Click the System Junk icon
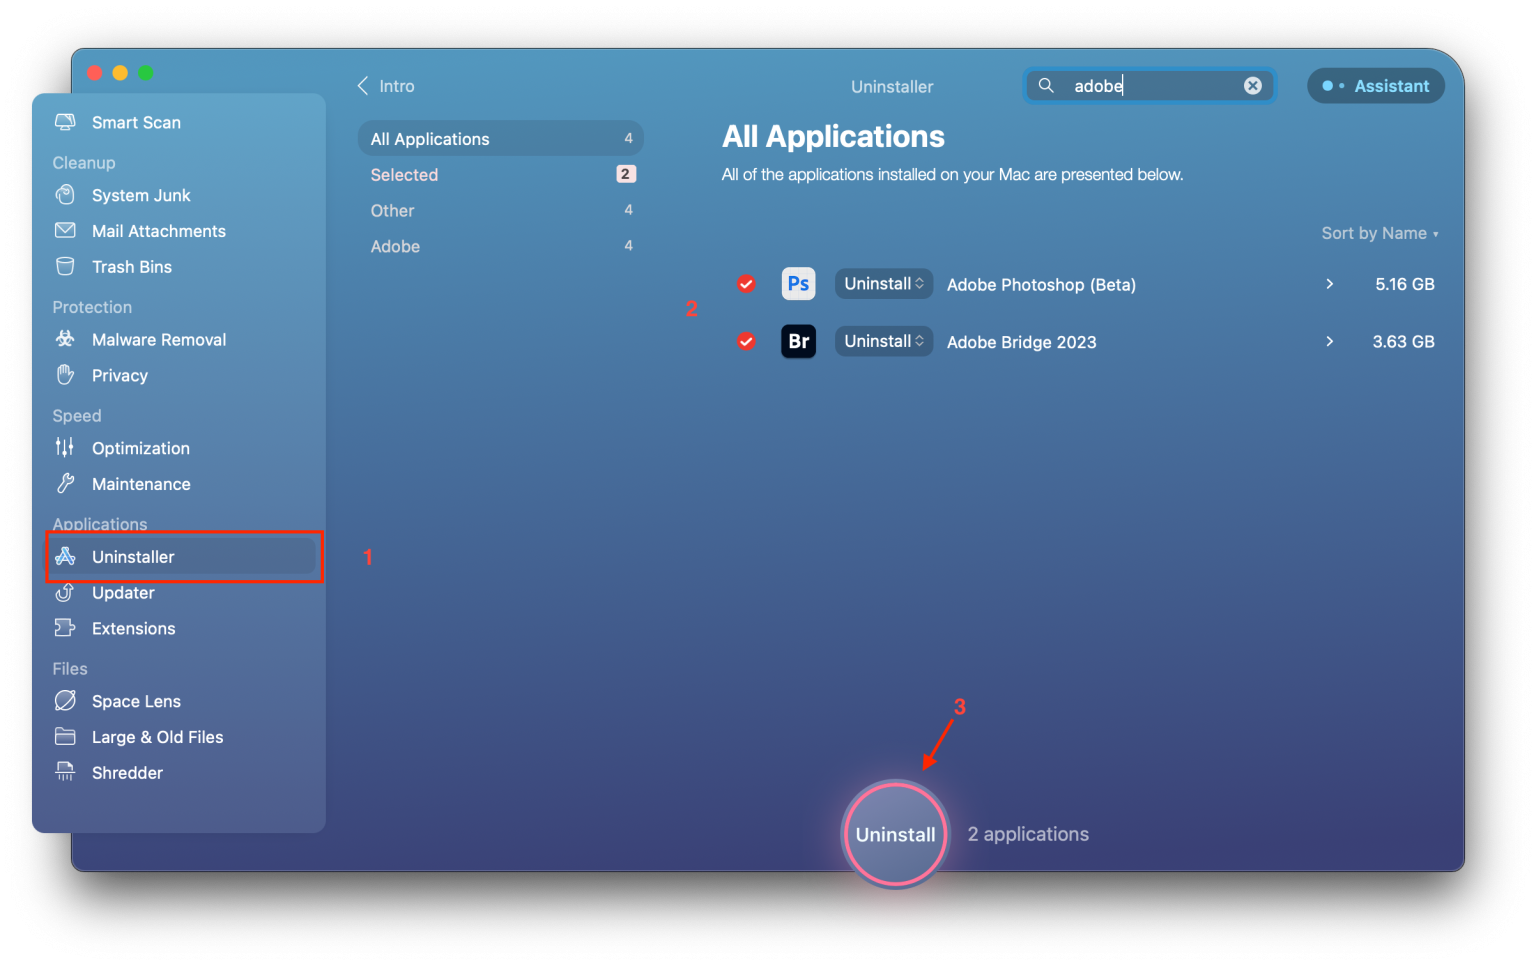This screenshot has width=1536, height=966. [65, 195]
